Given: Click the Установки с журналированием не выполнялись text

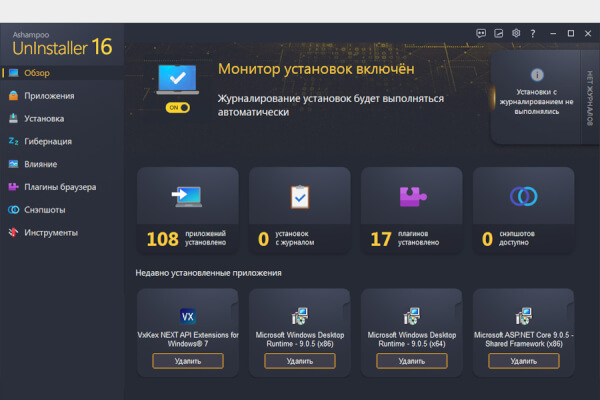Looking at the screenshot, I should [536, 102].
